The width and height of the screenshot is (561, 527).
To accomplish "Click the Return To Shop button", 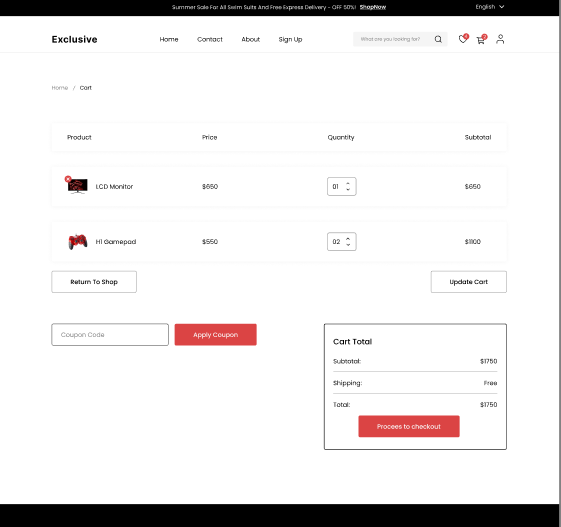I will (94, 282).
